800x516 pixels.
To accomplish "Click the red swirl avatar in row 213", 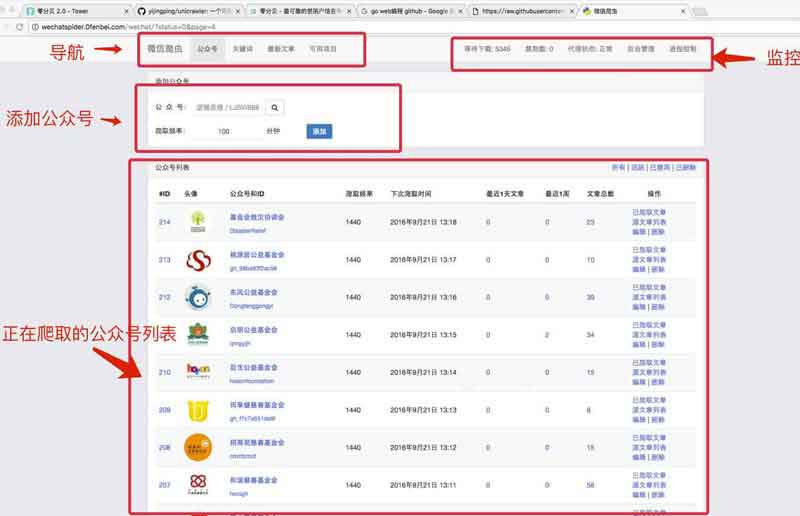I will (x=198, y=260).
